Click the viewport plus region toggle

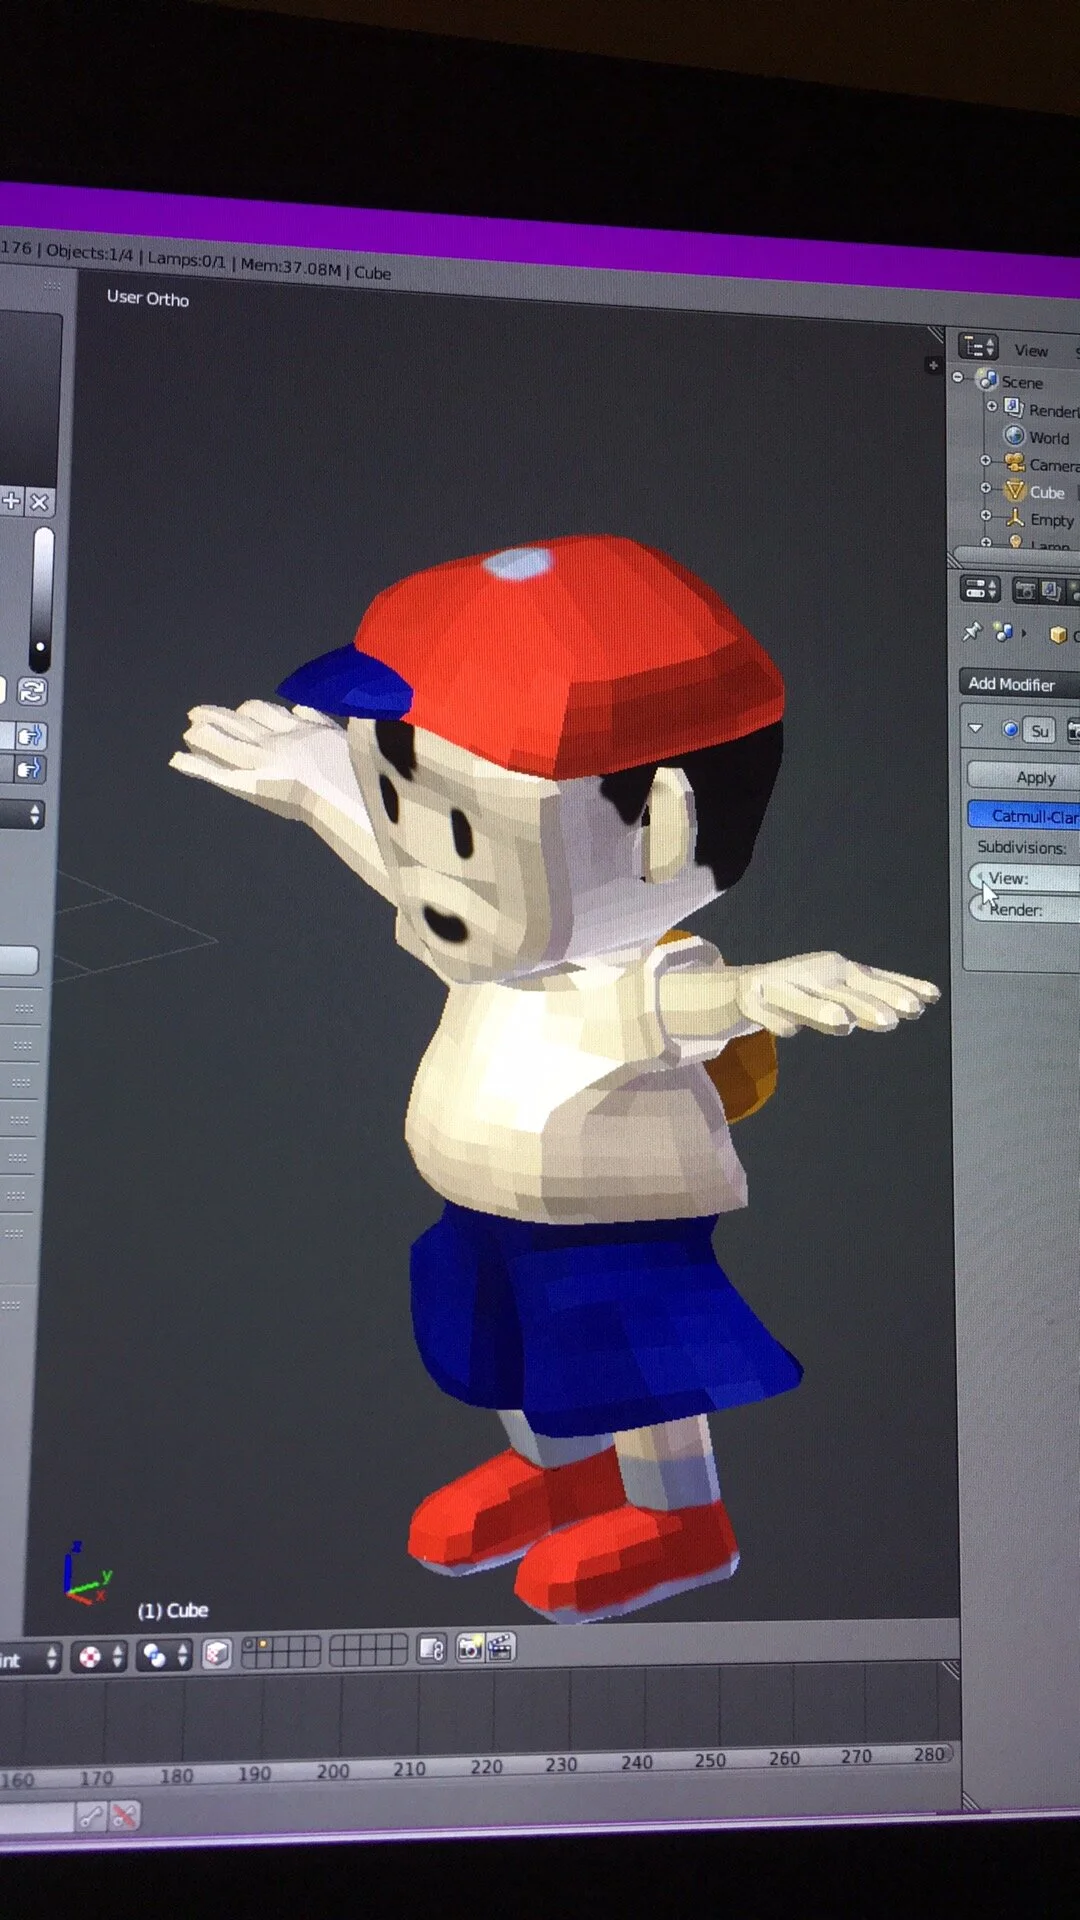pyautogui.click(x=933, y=366)
